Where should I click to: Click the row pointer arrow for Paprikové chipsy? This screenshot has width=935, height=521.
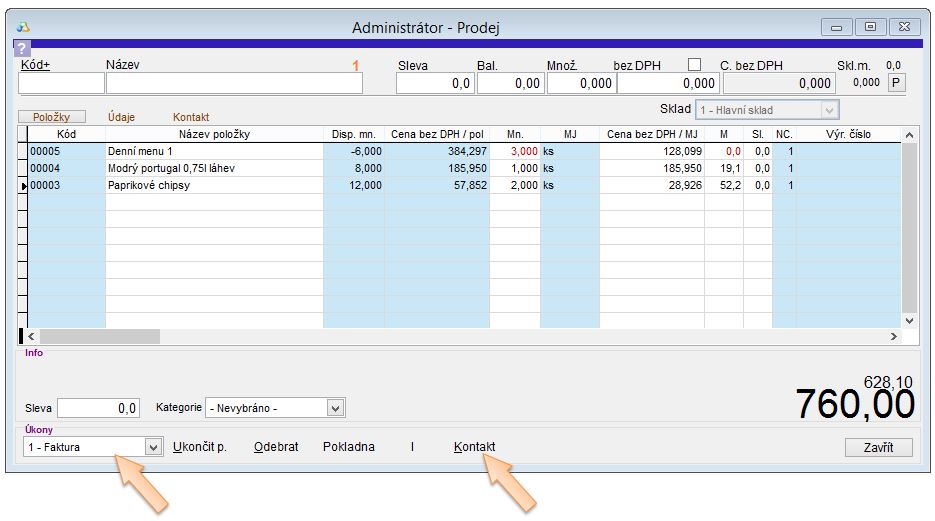24,185
